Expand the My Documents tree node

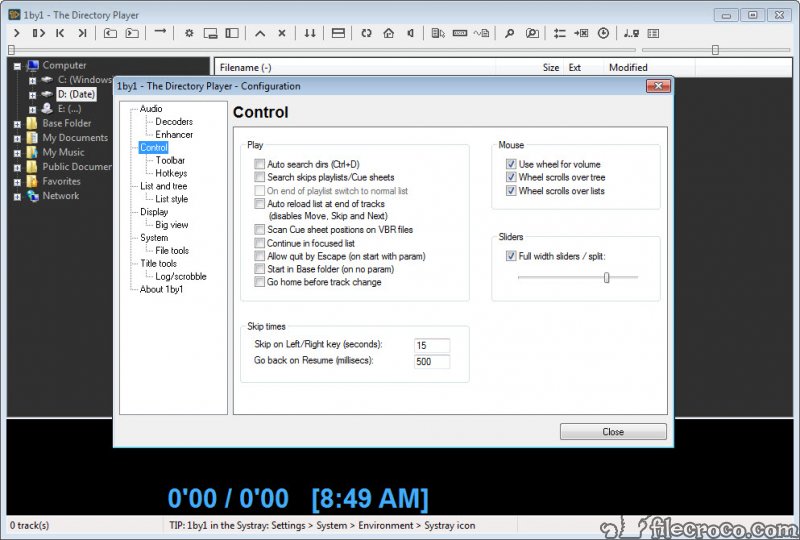point(17,138)
